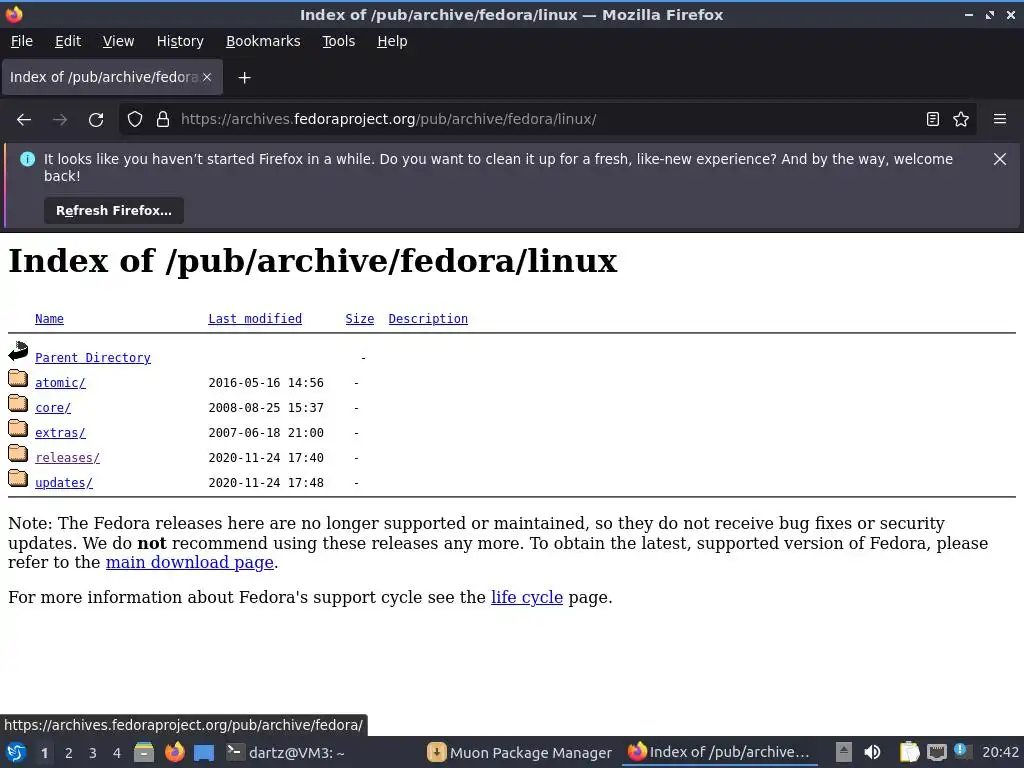
Task: Switch to Muon Package Manager in taskbar
Action: pos(520,752)
